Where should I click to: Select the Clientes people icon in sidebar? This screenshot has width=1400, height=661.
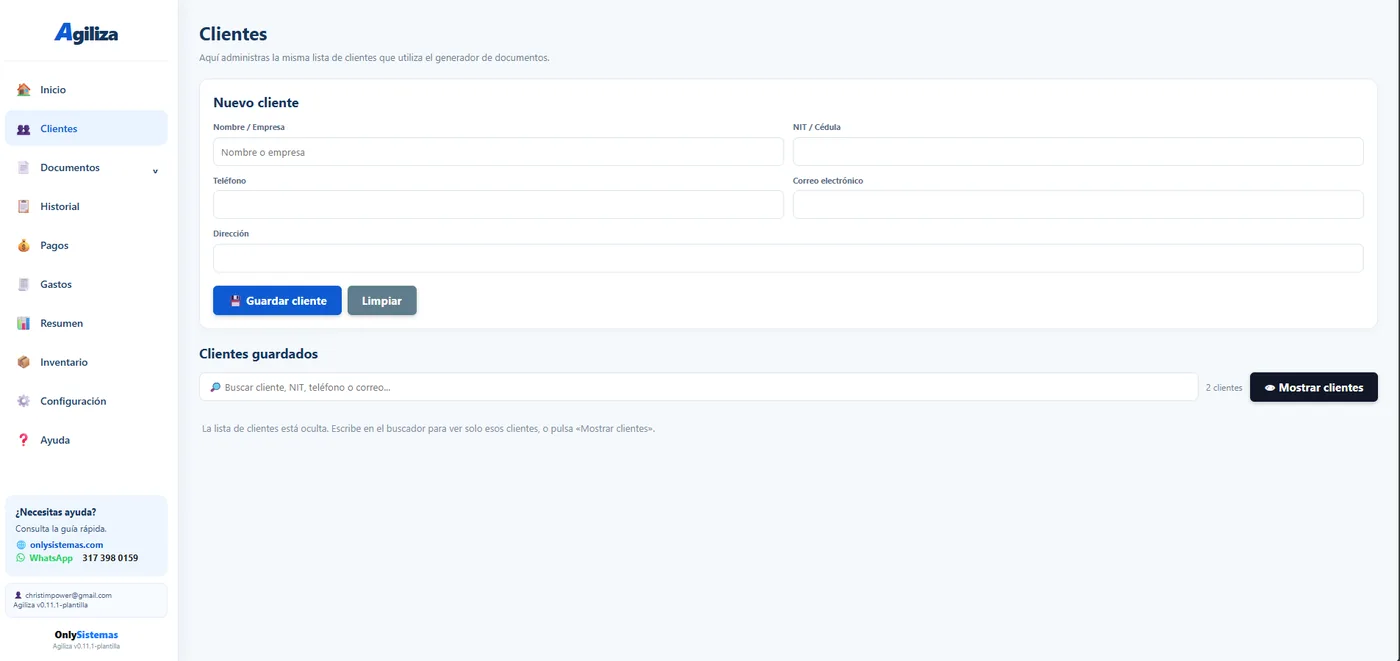pos(24,129)
